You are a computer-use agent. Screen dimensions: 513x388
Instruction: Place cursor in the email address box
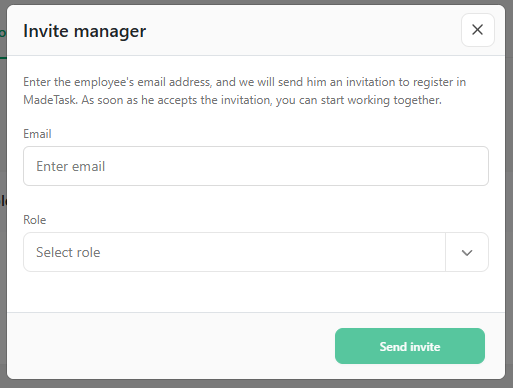tap(256, 166)
